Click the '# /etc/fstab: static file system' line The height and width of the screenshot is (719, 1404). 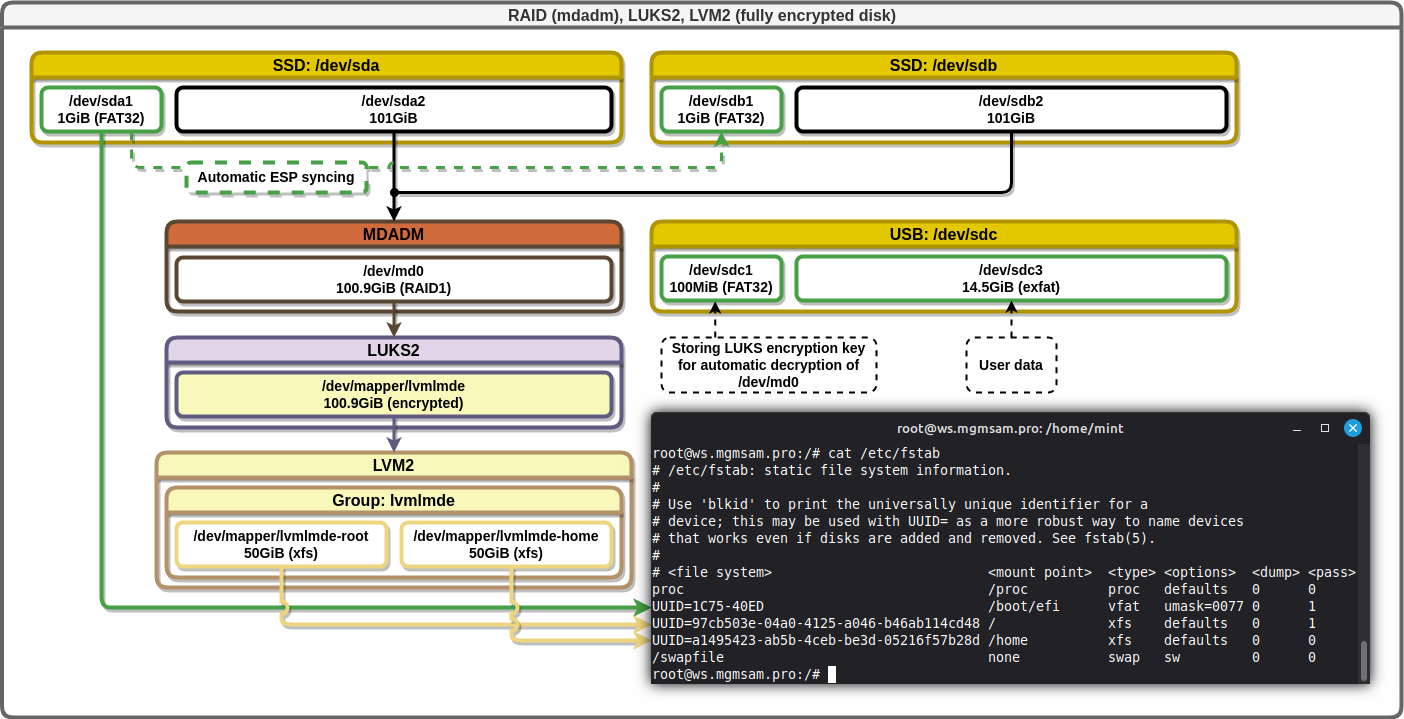[832, 470]
